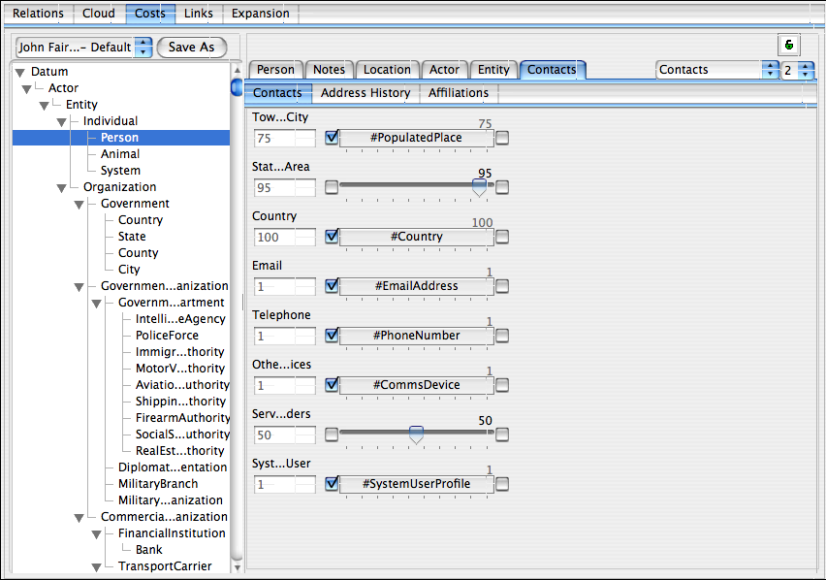Select Bank in the tree
Viewport: 826px width, 580px height.
point(149,550)
